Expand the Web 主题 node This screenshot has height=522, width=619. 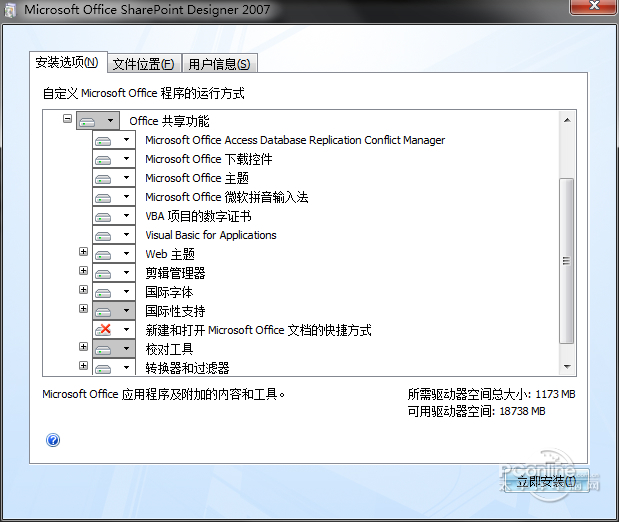click(x=83, y=252)
